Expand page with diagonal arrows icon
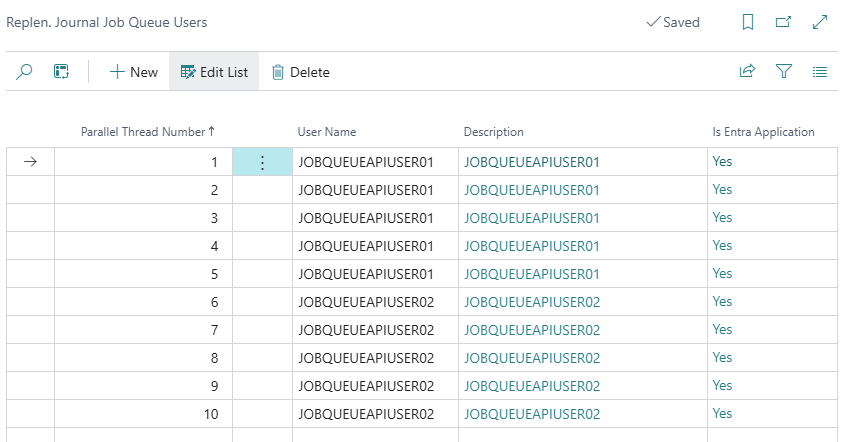Viewport: 851px width, 442px height. pos(820,22)
